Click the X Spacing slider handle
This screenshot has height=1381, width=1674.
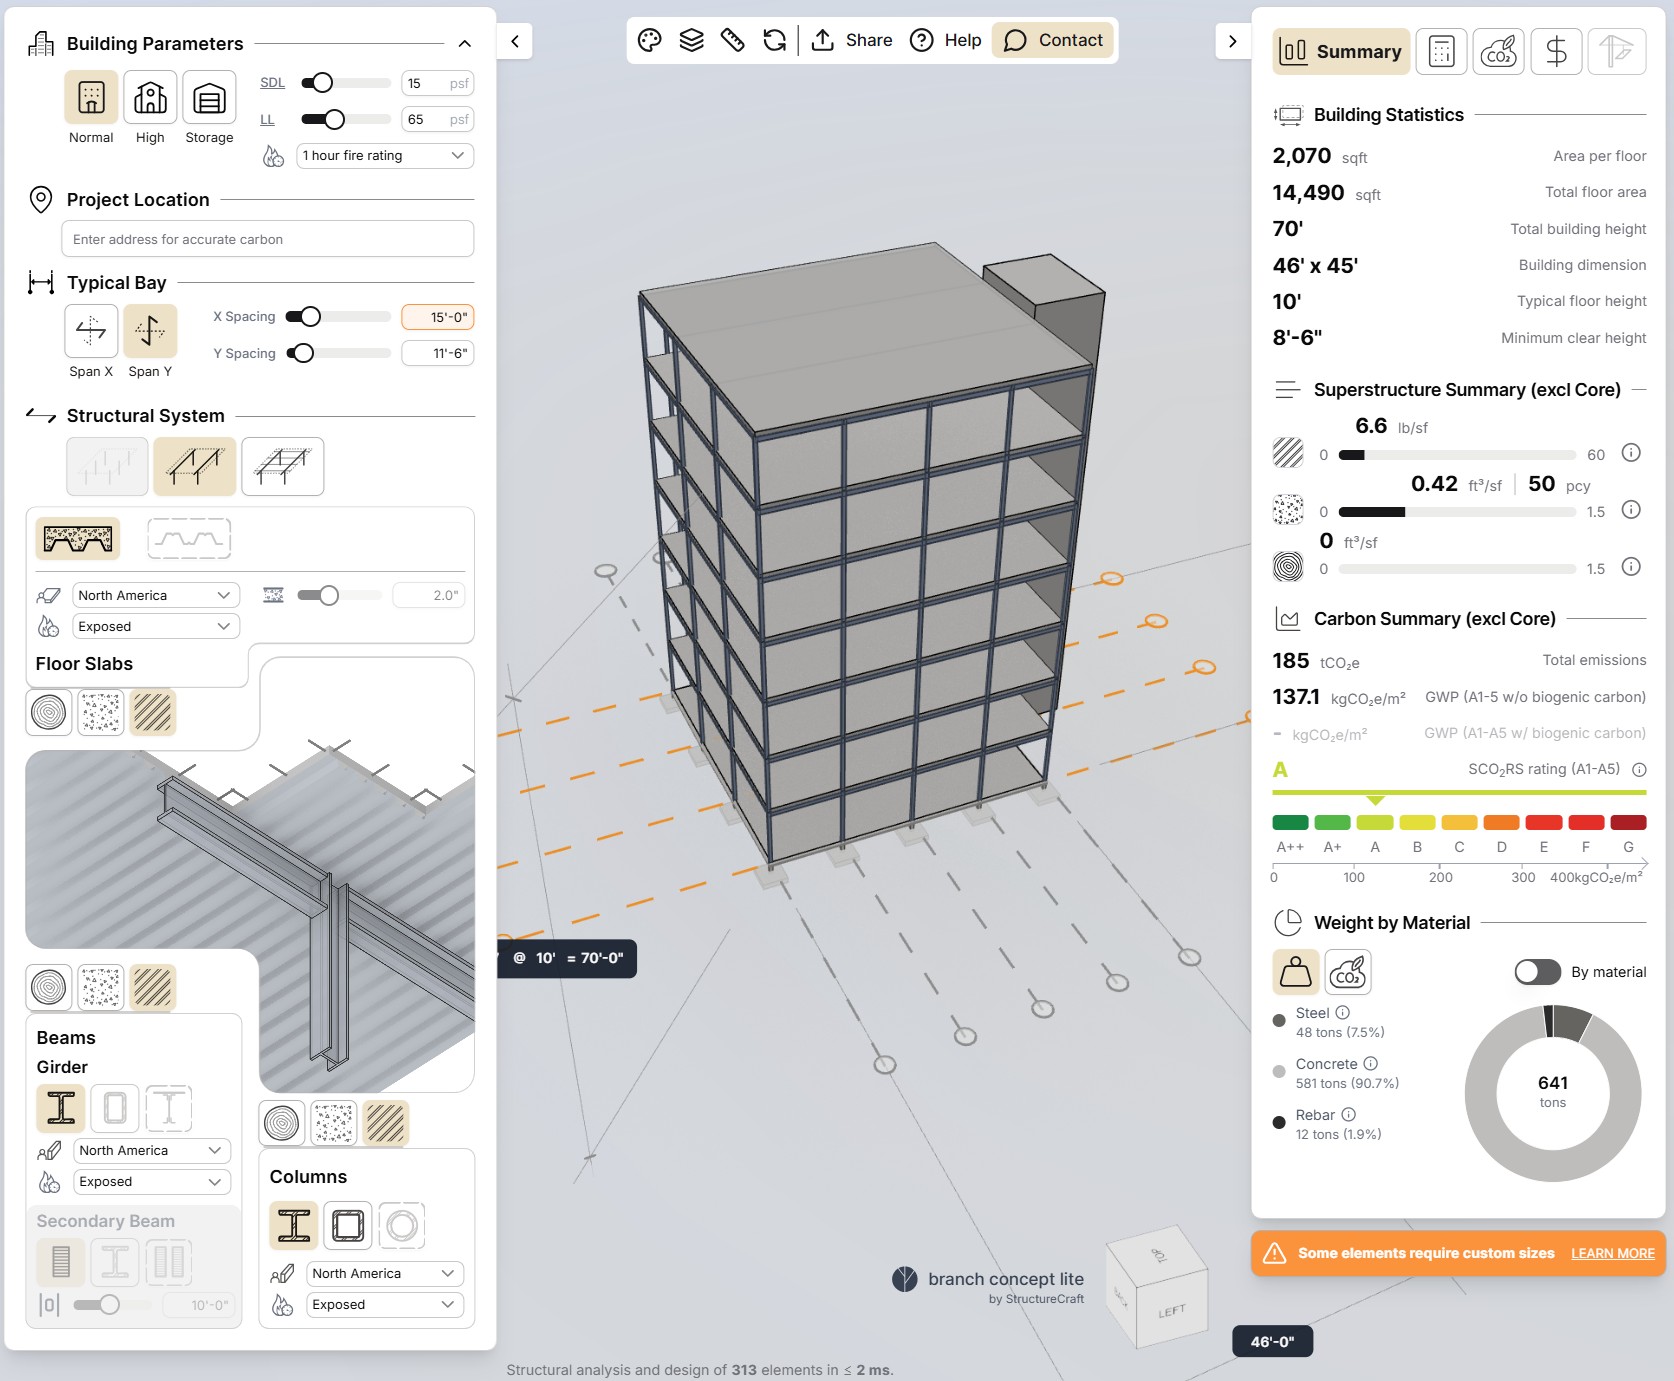click(311, 317)
